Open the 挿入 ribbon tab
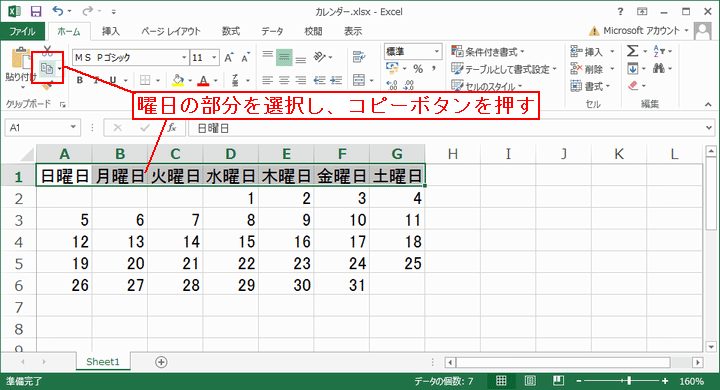Viewport: 720px width, 390px height. pyautogui.click(x=110, y=31)
